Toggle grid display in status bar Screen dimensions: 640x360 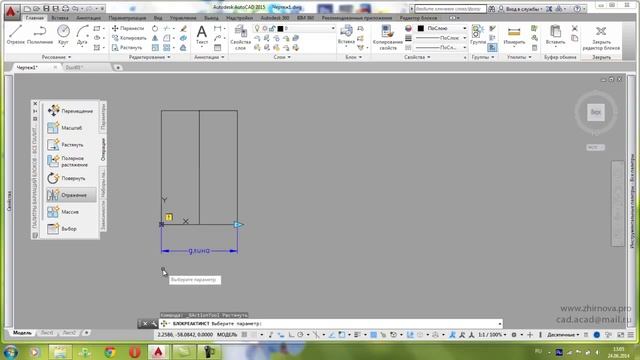[x=244, y=335]
